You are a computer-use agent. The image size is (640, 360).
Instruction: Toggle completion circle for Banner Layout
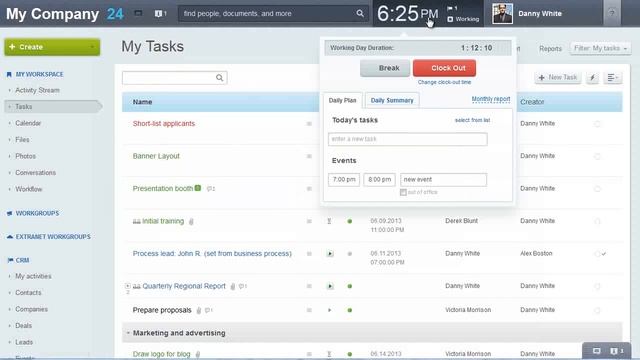coord(597,156)
